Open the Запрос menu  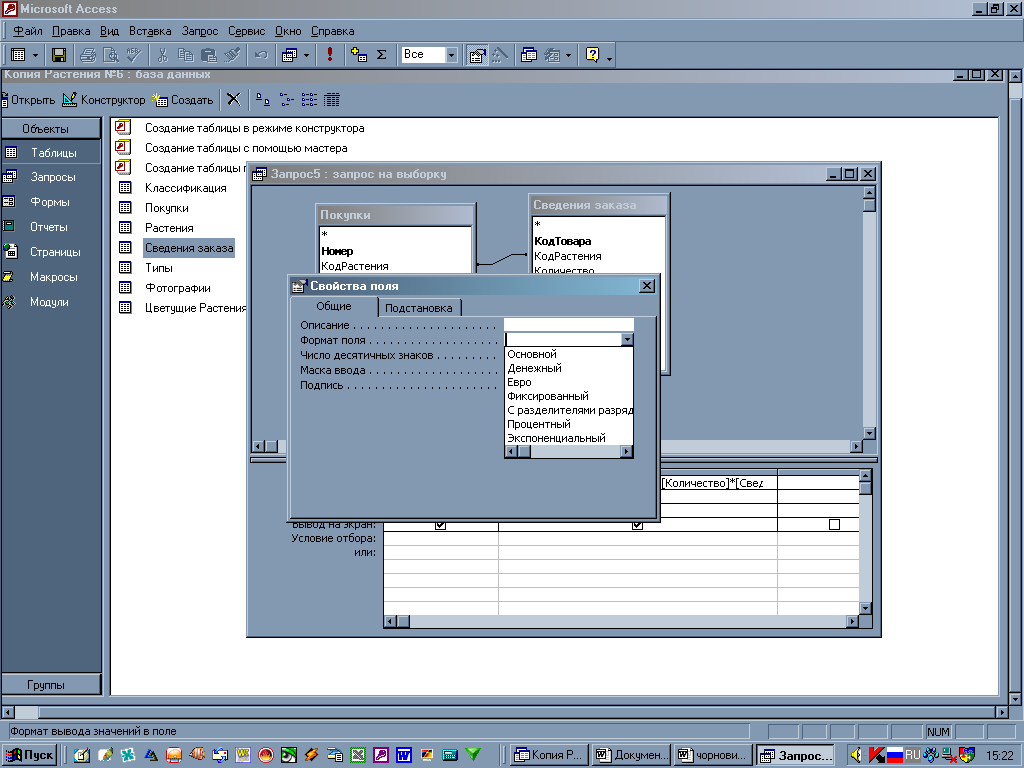[x=200, y=31]
